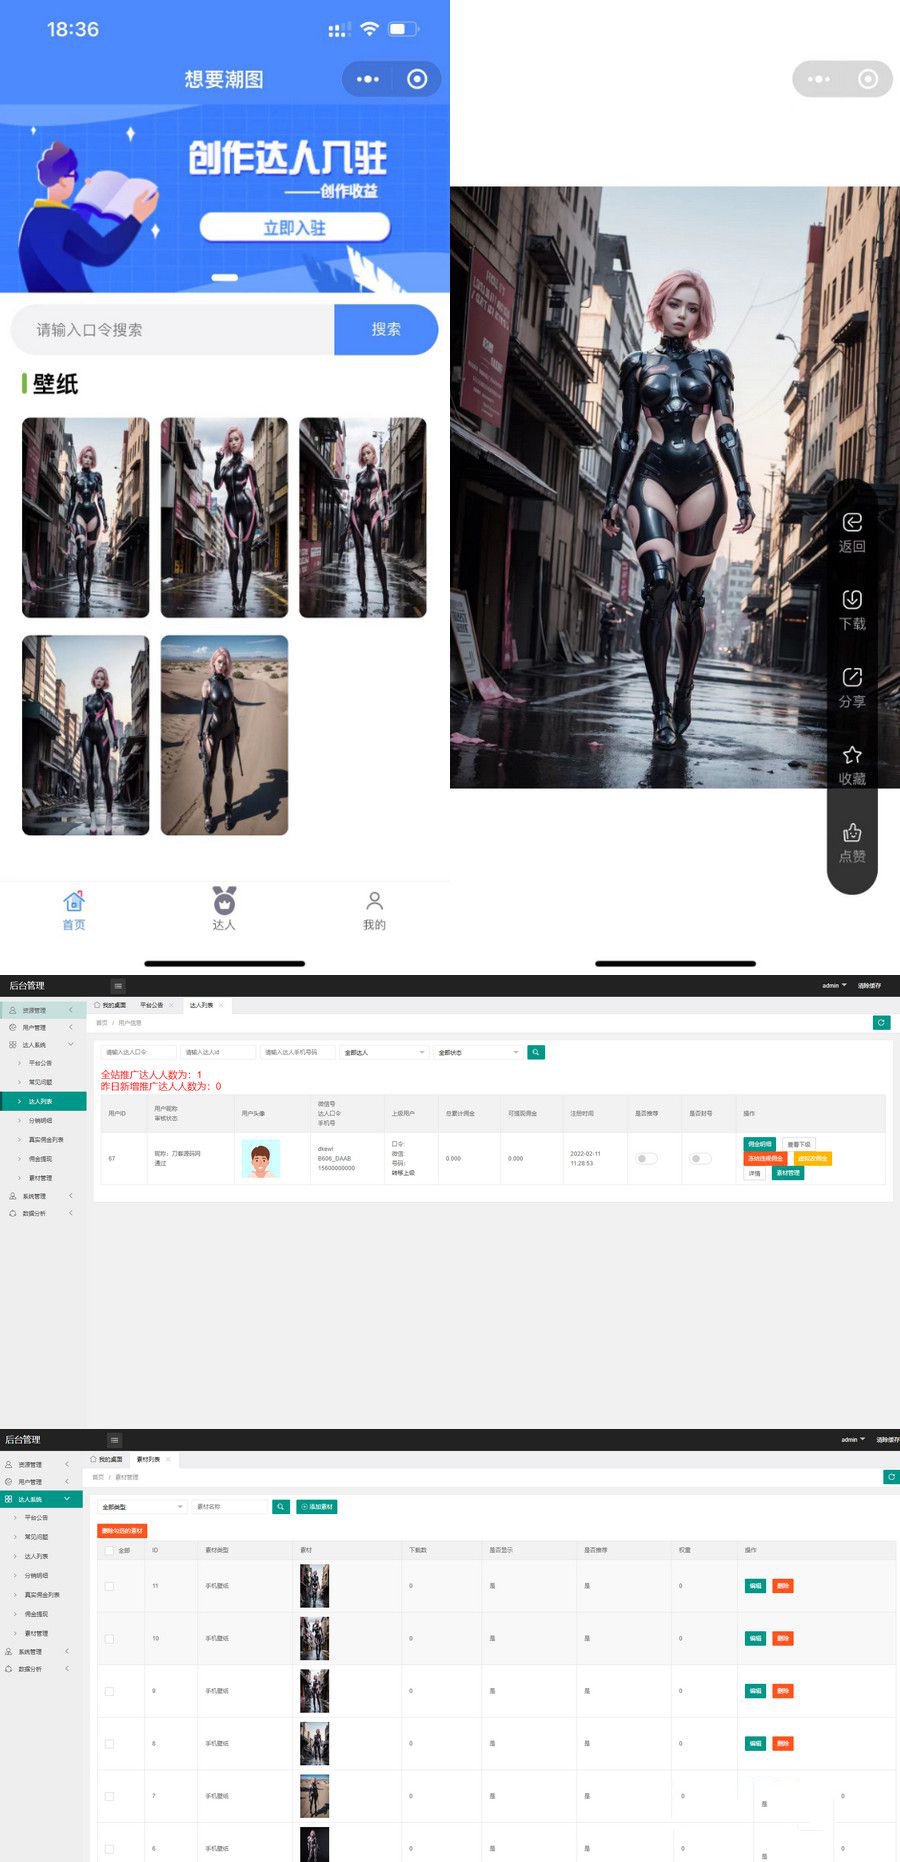This screenshot has height=1862, width=900.
Task: Check the checkbox for material ID 11
Action: click(110, 1586)
